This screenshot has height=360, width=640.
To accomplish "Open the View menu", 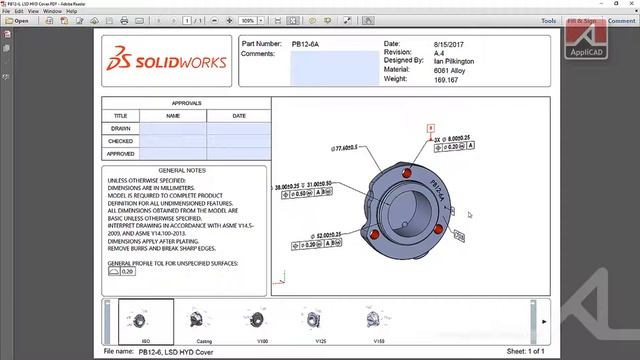I will (33, 11).
